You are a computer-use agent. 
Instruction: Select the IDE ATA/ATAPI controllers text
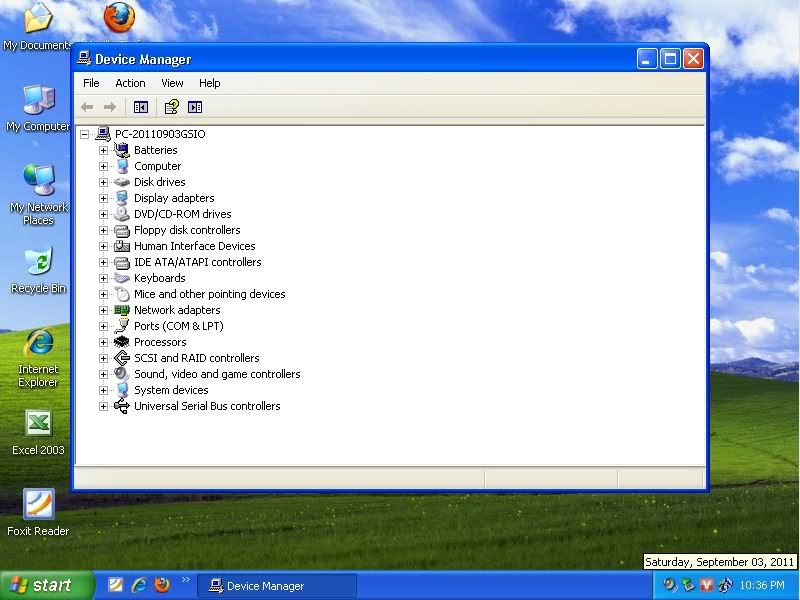click(197, 262)
